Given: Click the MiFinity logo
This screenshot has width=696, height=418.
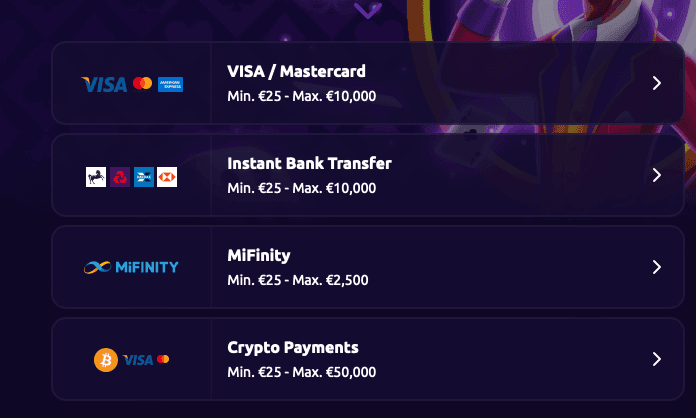Looking at the screenshot, I should coord(131,267).
